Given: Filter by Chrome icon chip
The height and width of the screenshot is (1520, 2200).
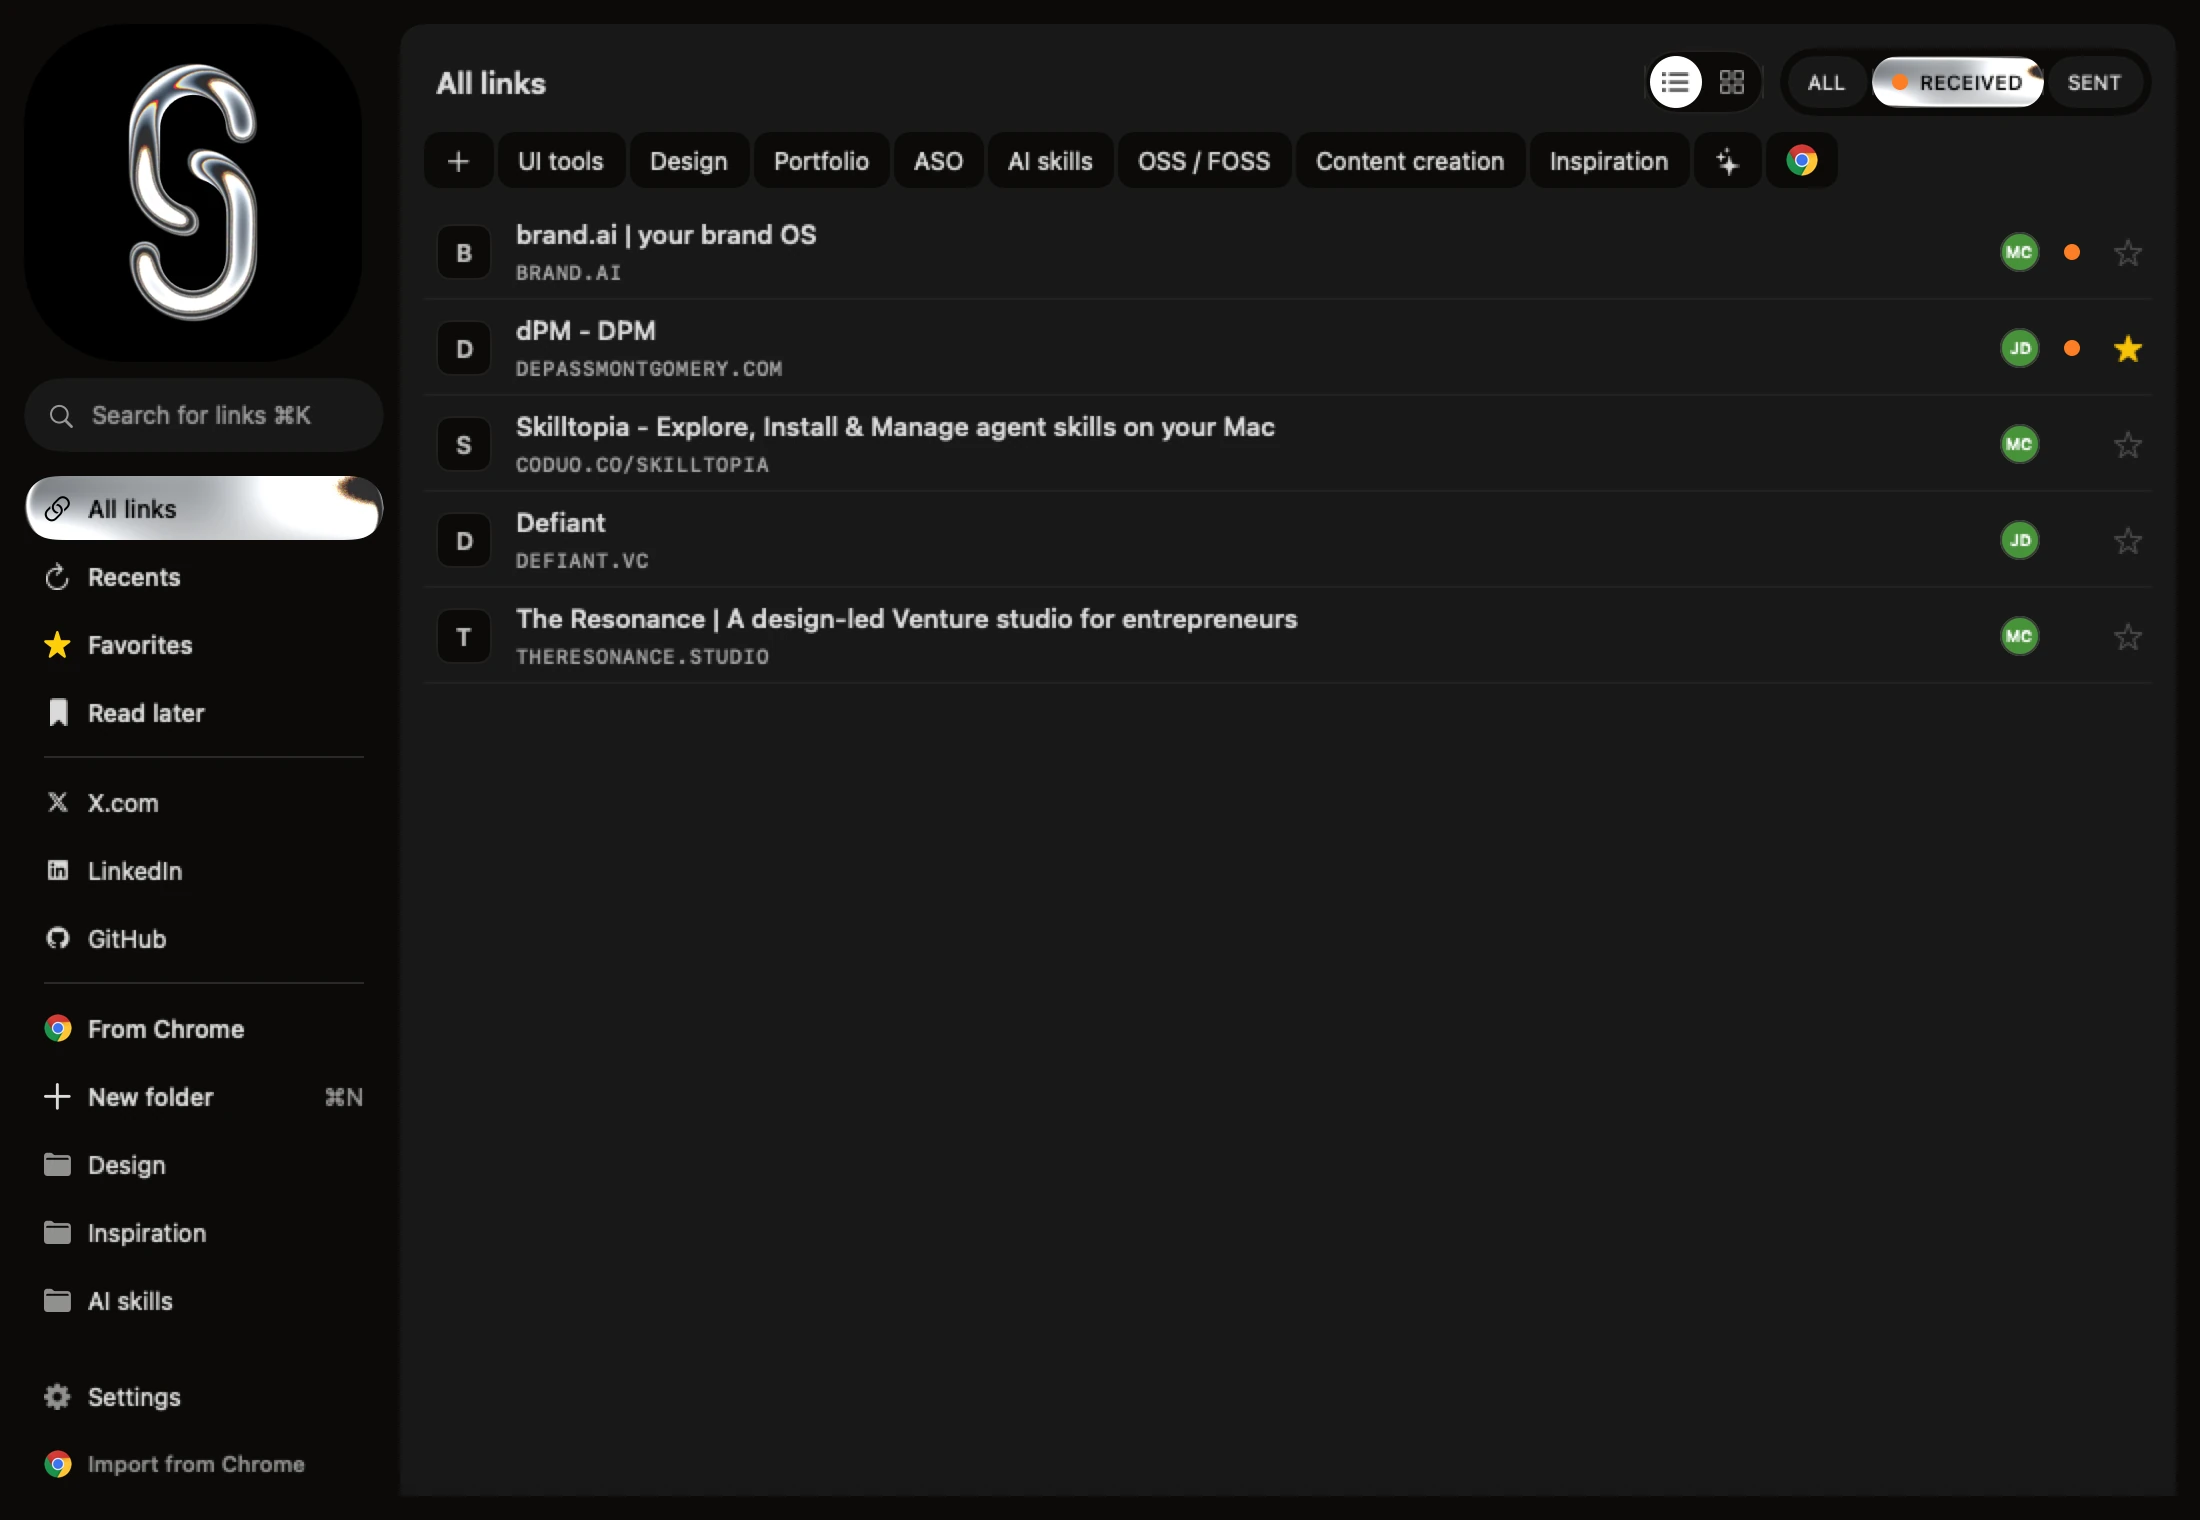Looking at the screenshot, I should (1801, 161).
